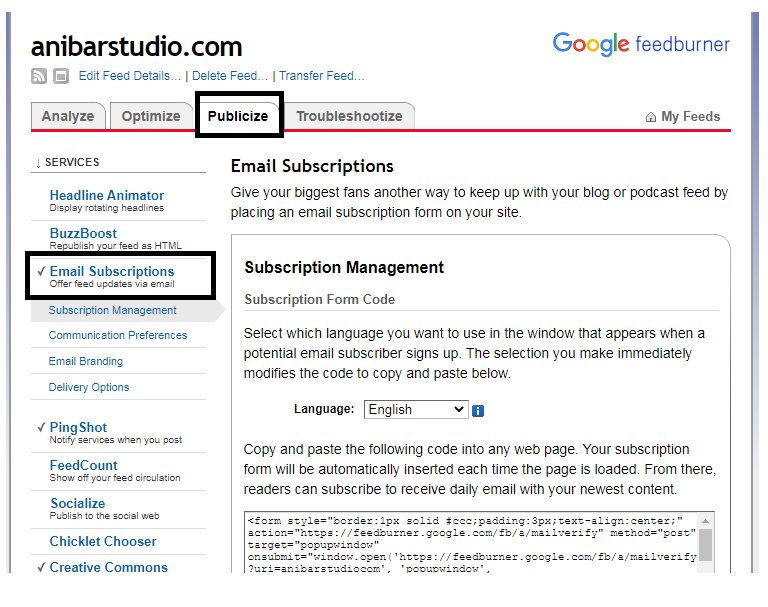Open PingShot service

[x=78, y=427]
